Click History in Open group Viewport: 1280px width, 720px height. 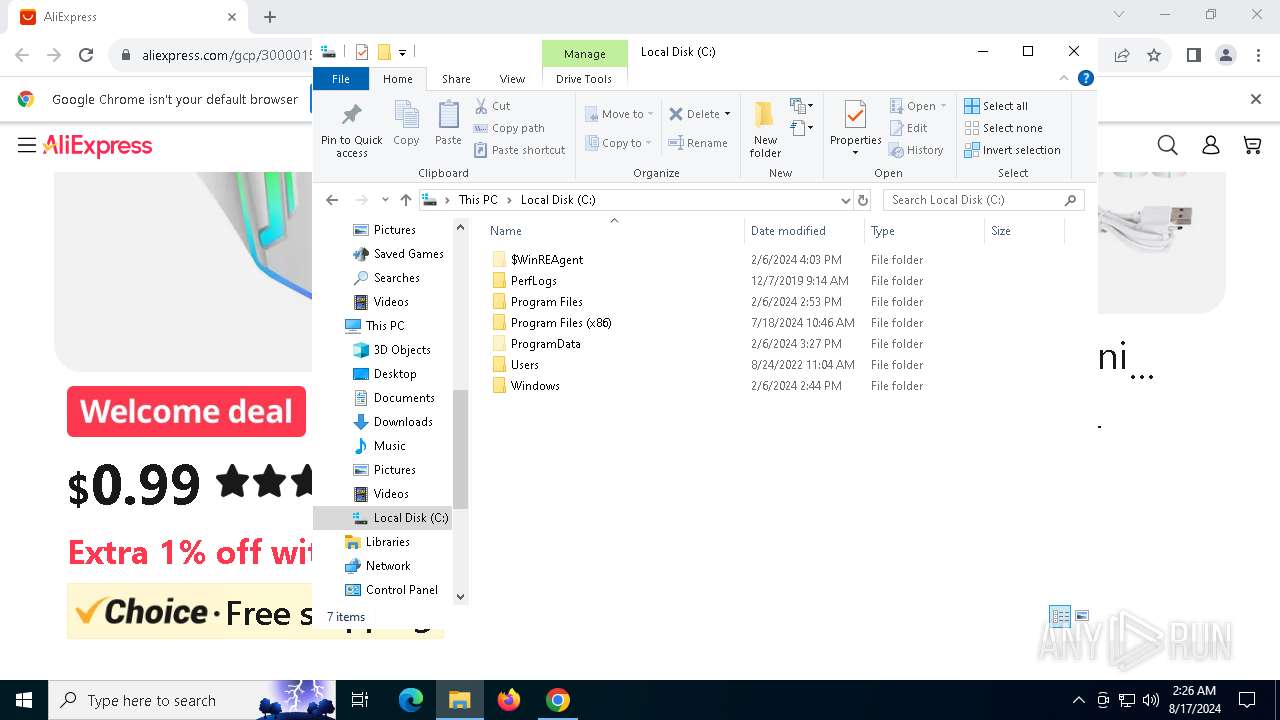[916, 150]
